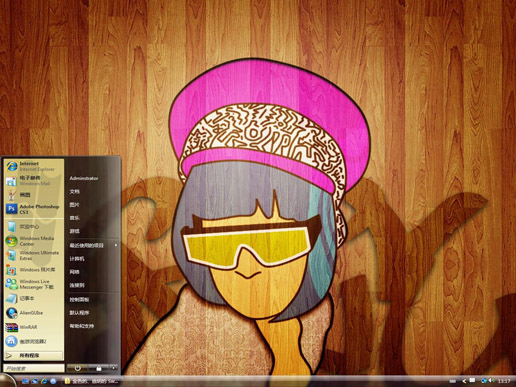The width and height of the screenshot is (516, 387).
Task: Open Windows Mail email entry
Action: [x=33, y=180]
